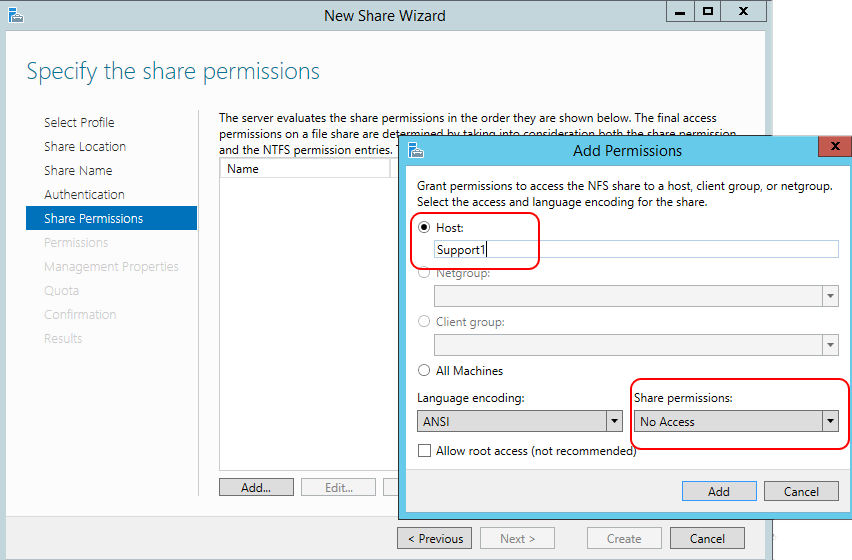
Task: Click the Name column header
Action: click(300, 169)
